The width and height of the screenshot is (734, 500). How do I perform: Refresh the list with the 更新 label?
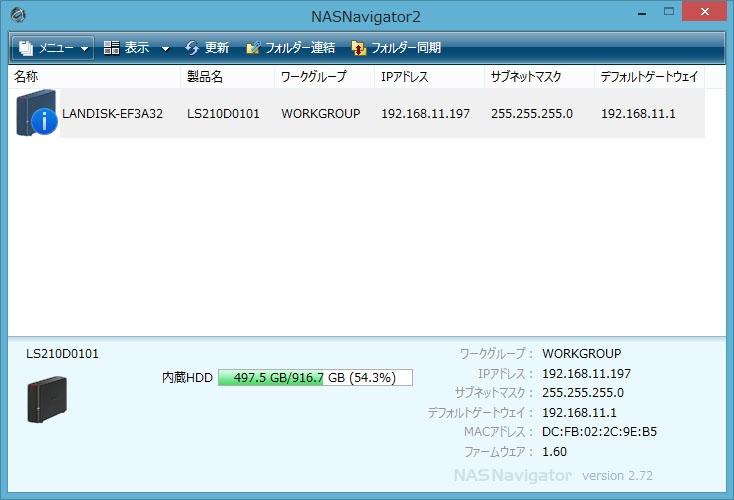[217, 48]
